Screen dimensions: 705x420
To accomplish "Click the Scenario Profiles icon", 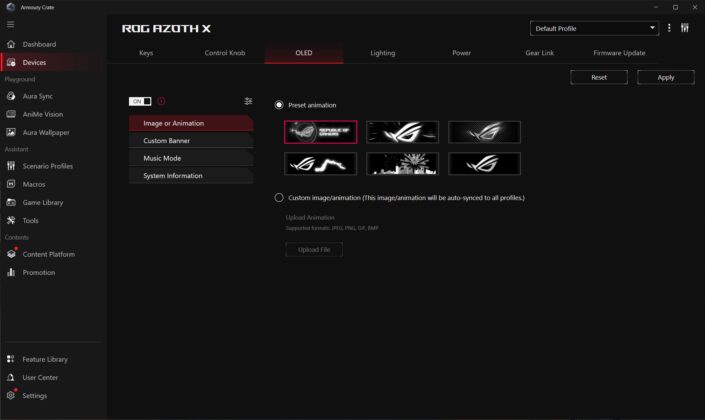I will click(x=11, y=166).
